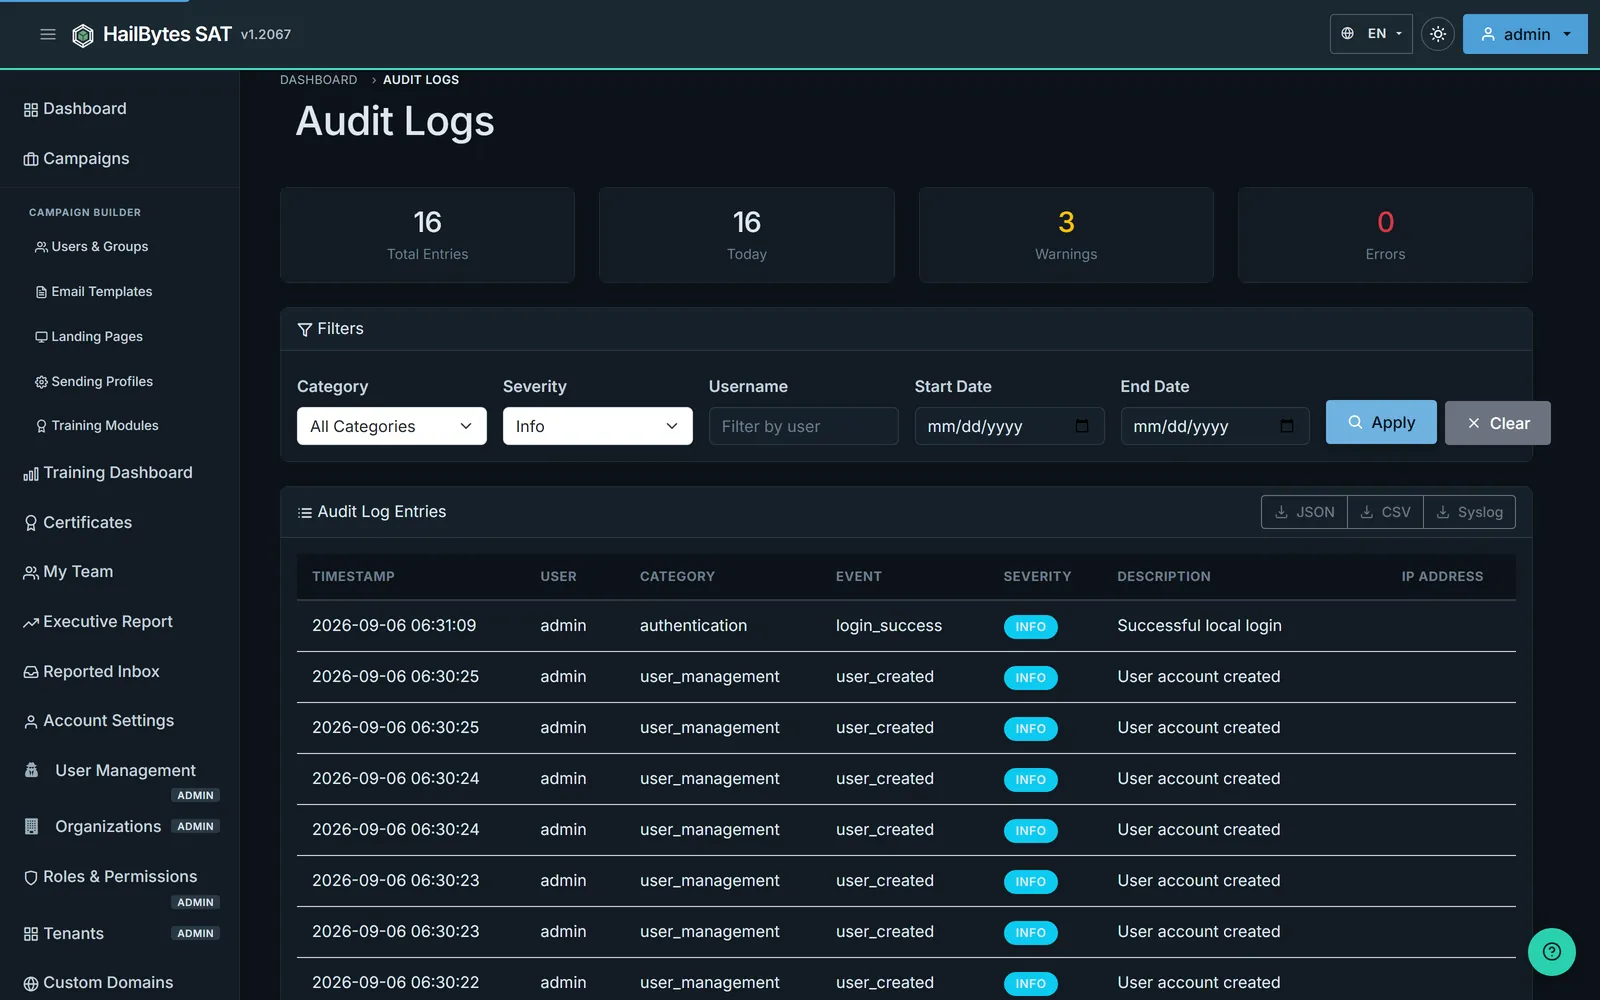Open Sending Profiles in sidebar

(94, 382)
